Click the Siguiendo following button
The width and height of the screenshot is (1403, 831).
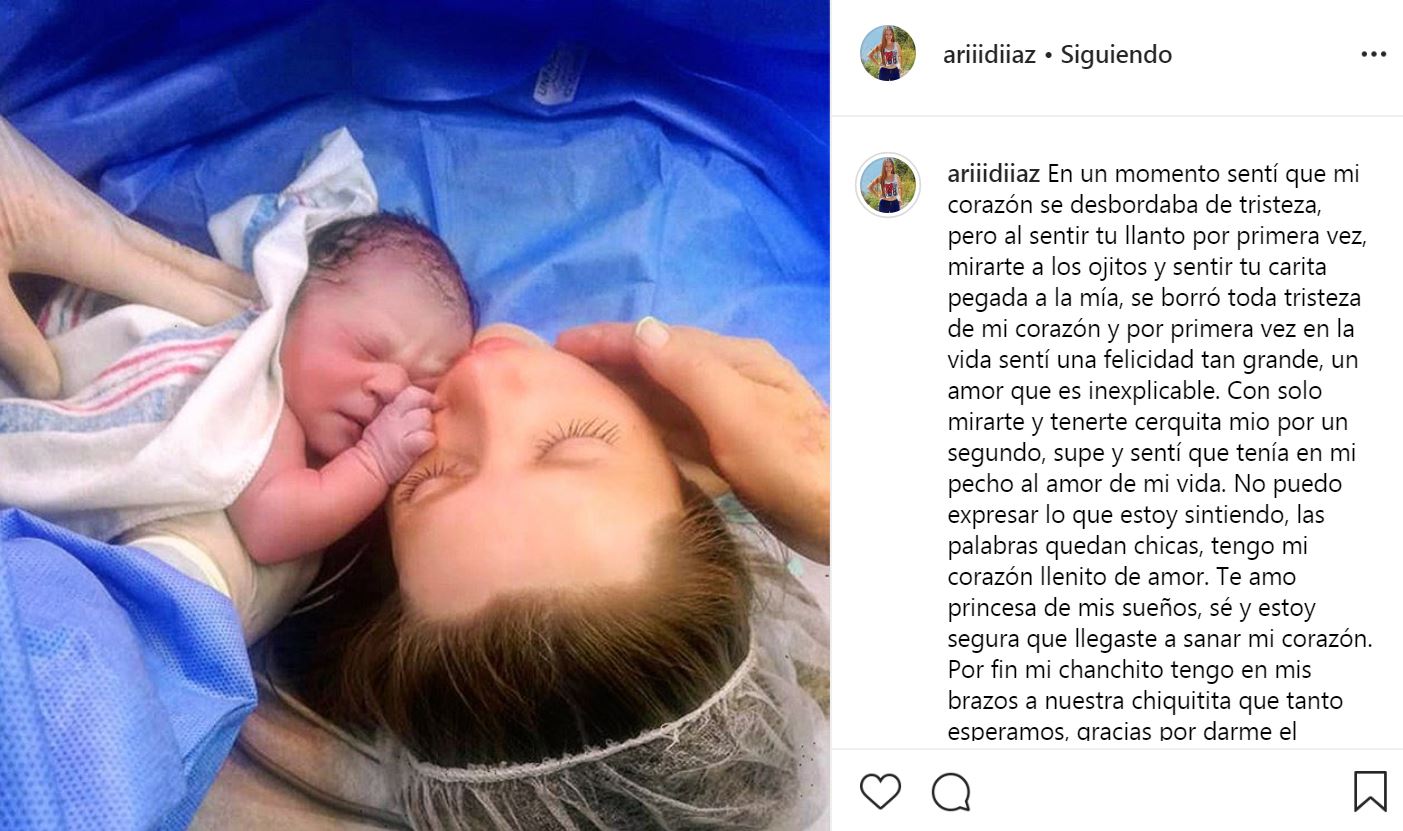click(x=1116, y=54)
